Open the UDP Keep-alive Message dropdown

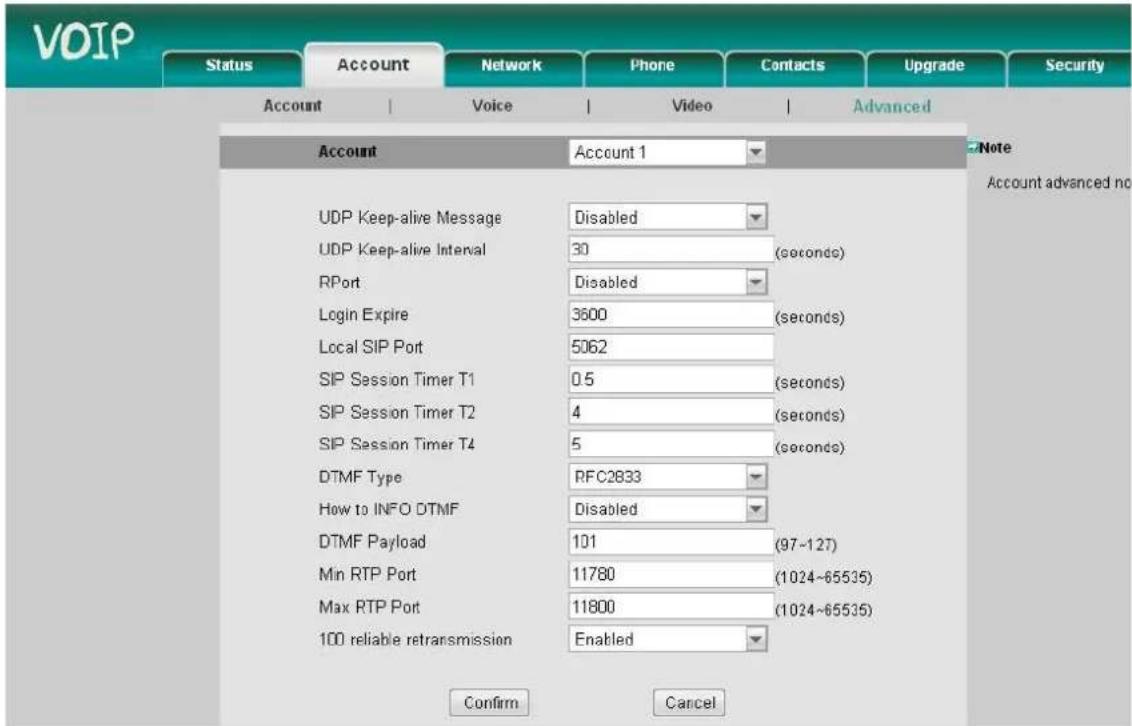point(667,217)
